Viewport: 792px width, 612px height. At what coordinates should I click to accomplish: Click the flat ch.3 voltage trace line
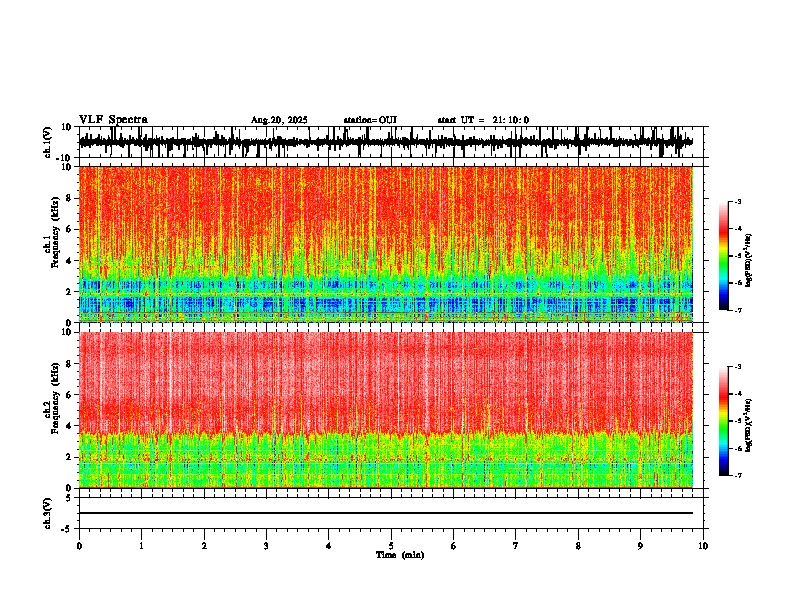[386, 513]
